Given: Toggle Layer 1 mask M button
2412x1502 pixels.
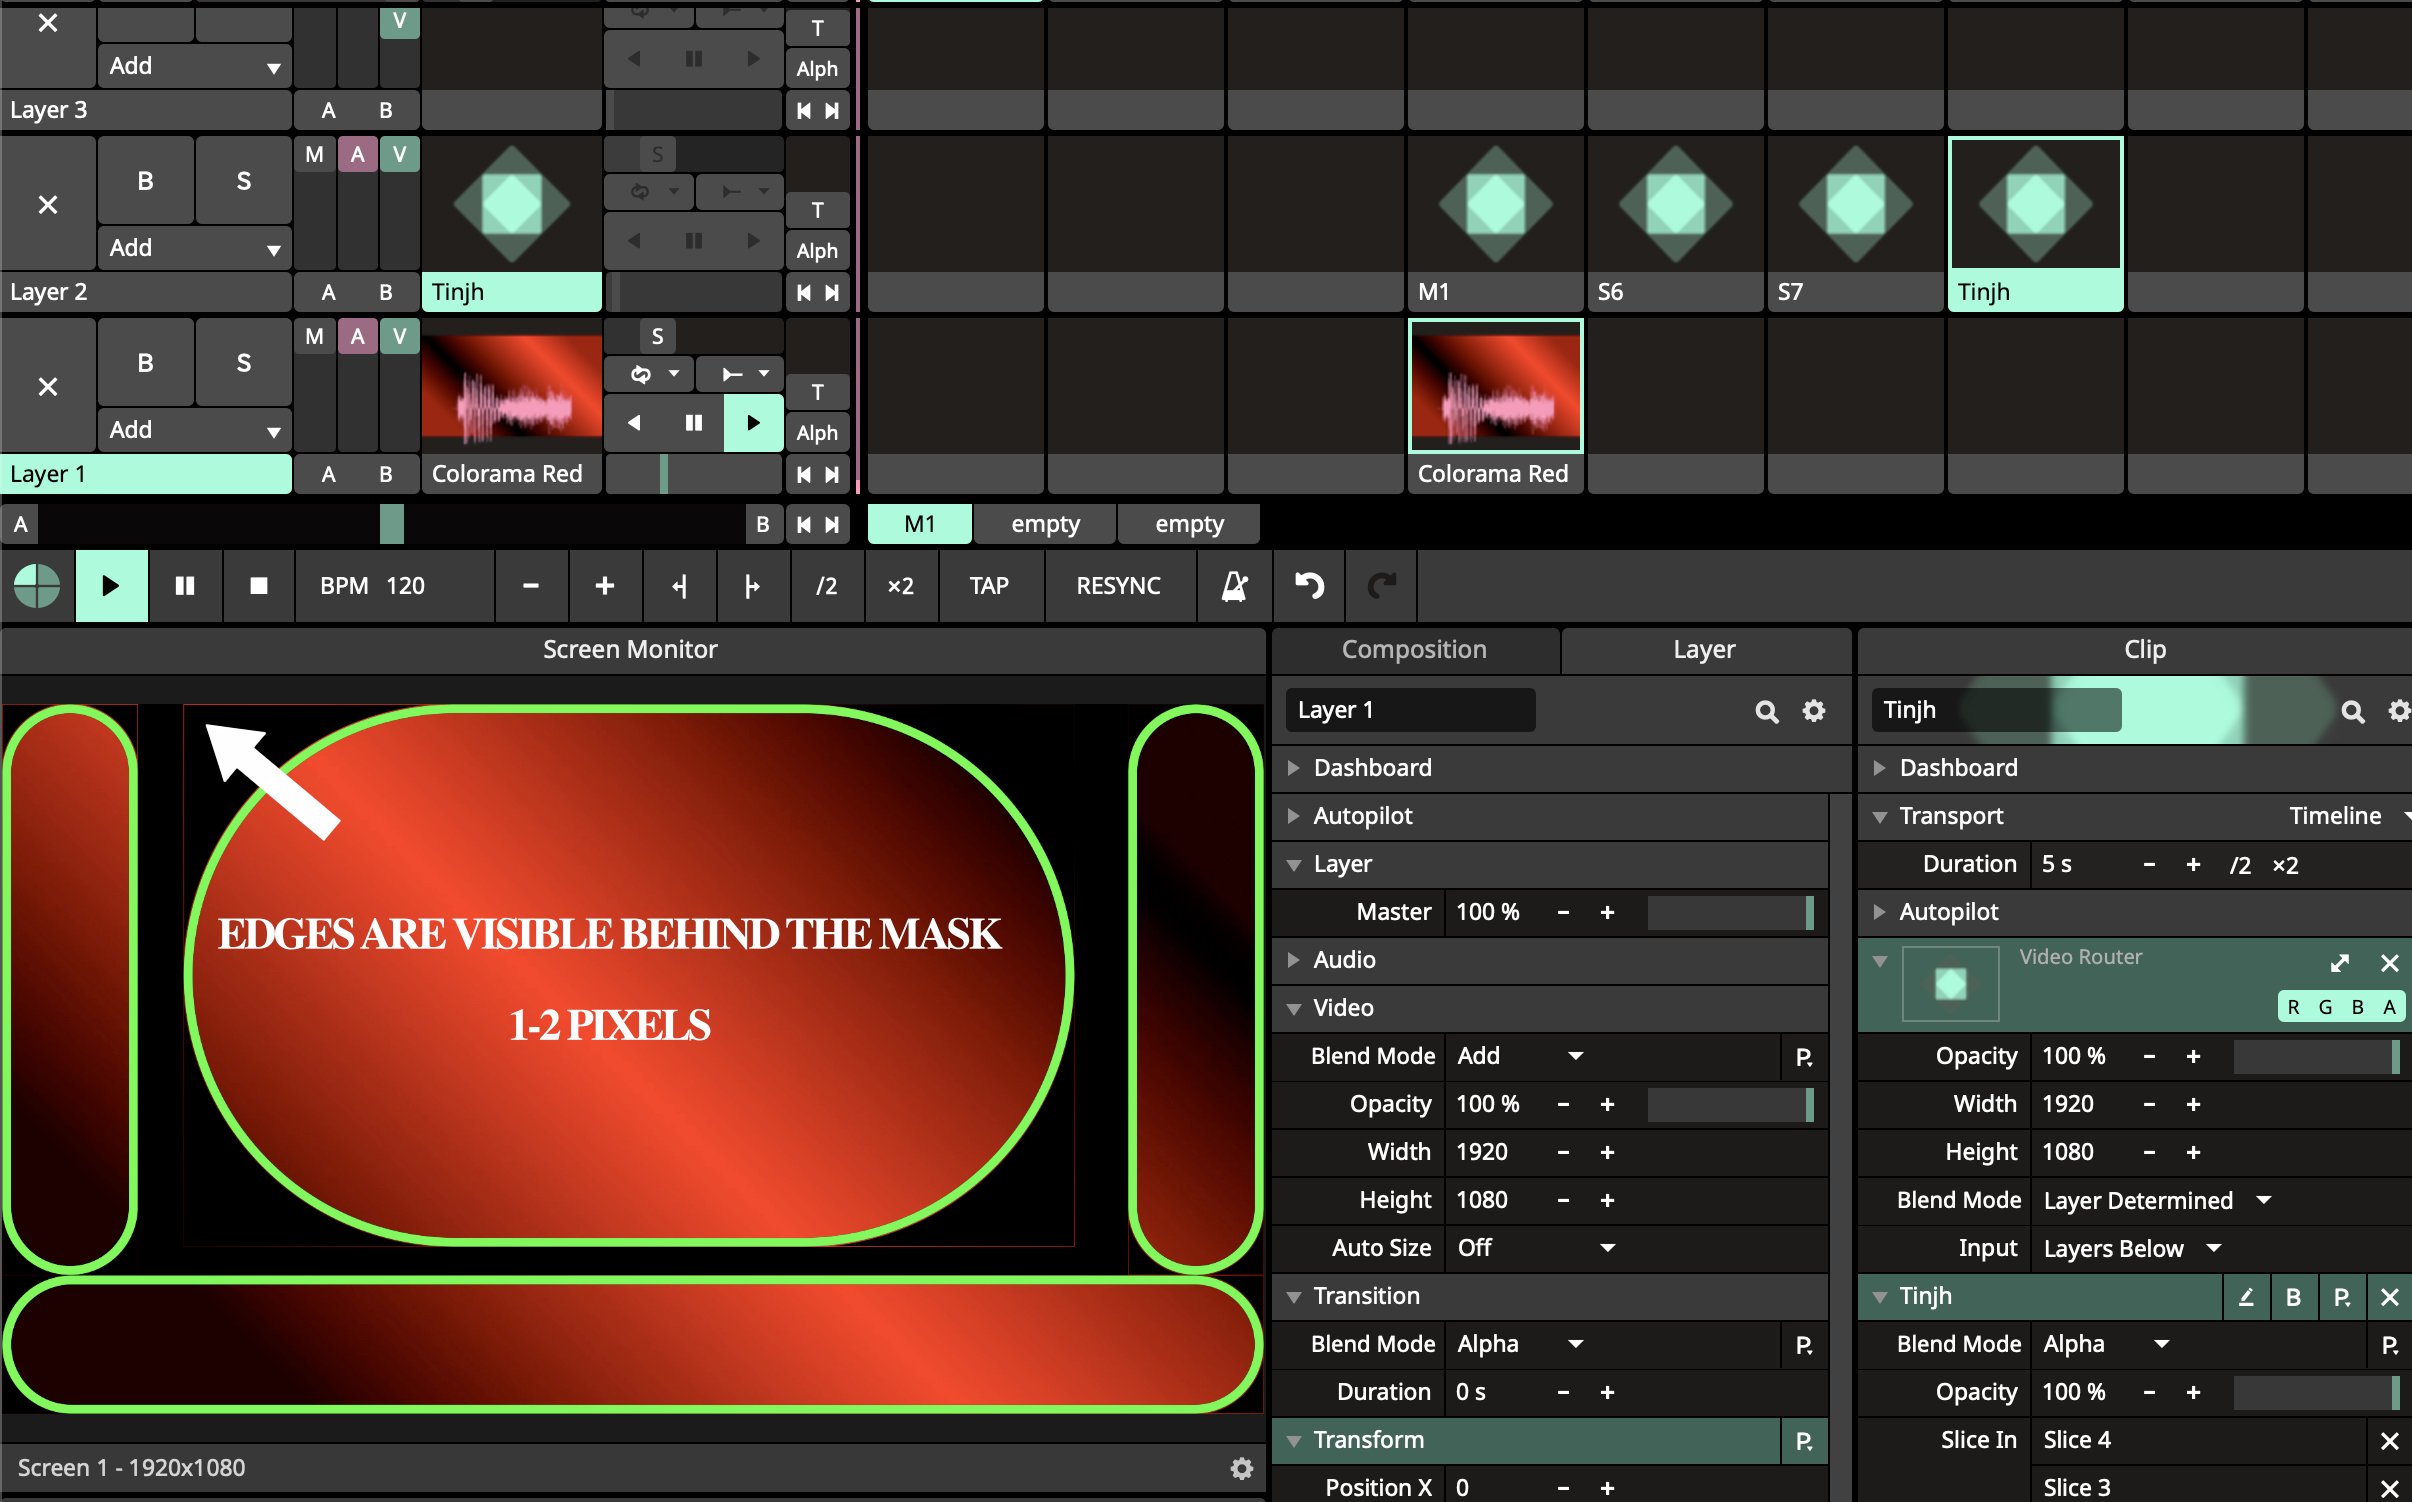Looking at the screenshot, I should click(x=314, y=337).
